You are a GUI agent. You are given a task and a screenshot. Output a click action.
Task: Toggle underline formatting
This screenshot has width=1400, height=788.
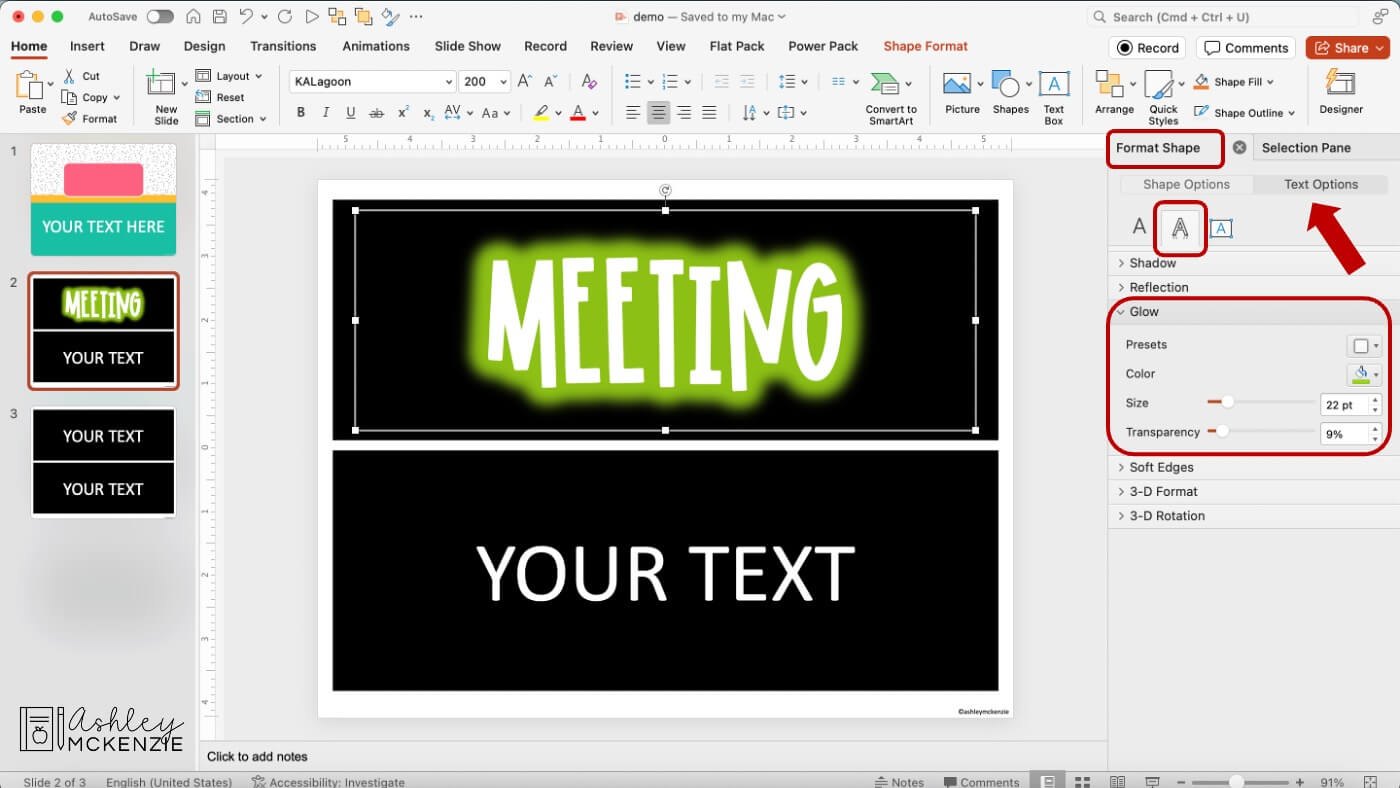point(349,112)
